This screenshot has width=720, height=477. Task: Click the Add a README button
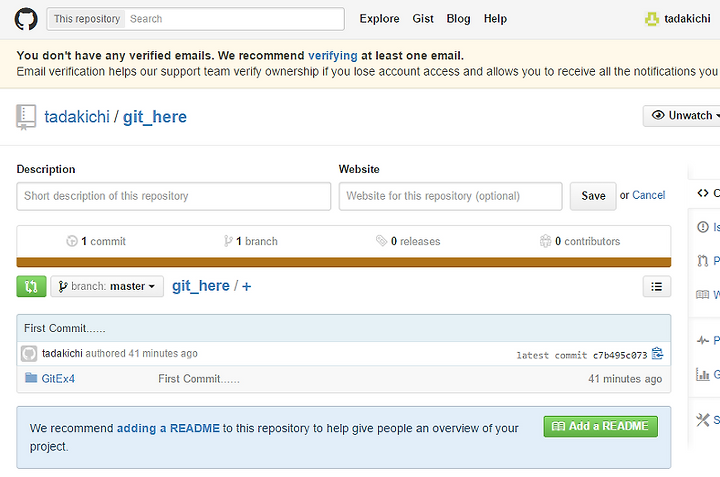601,426
